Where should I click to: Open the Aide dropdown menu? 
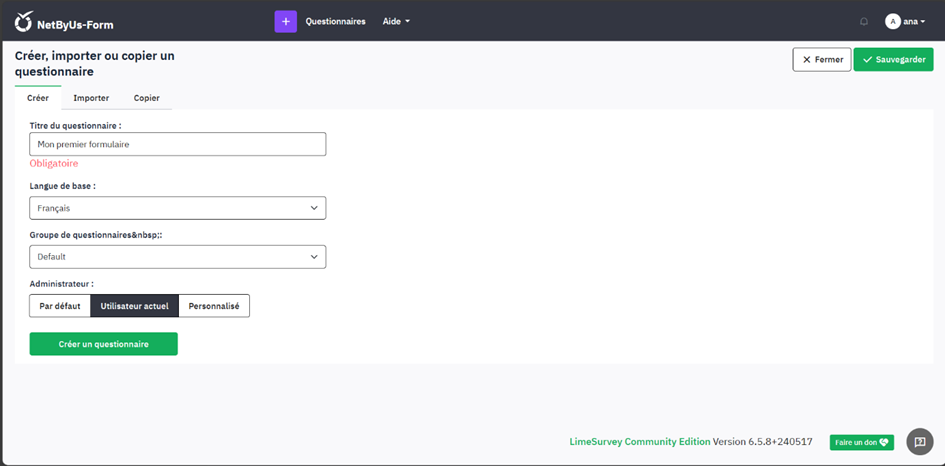tap(396, 21)
